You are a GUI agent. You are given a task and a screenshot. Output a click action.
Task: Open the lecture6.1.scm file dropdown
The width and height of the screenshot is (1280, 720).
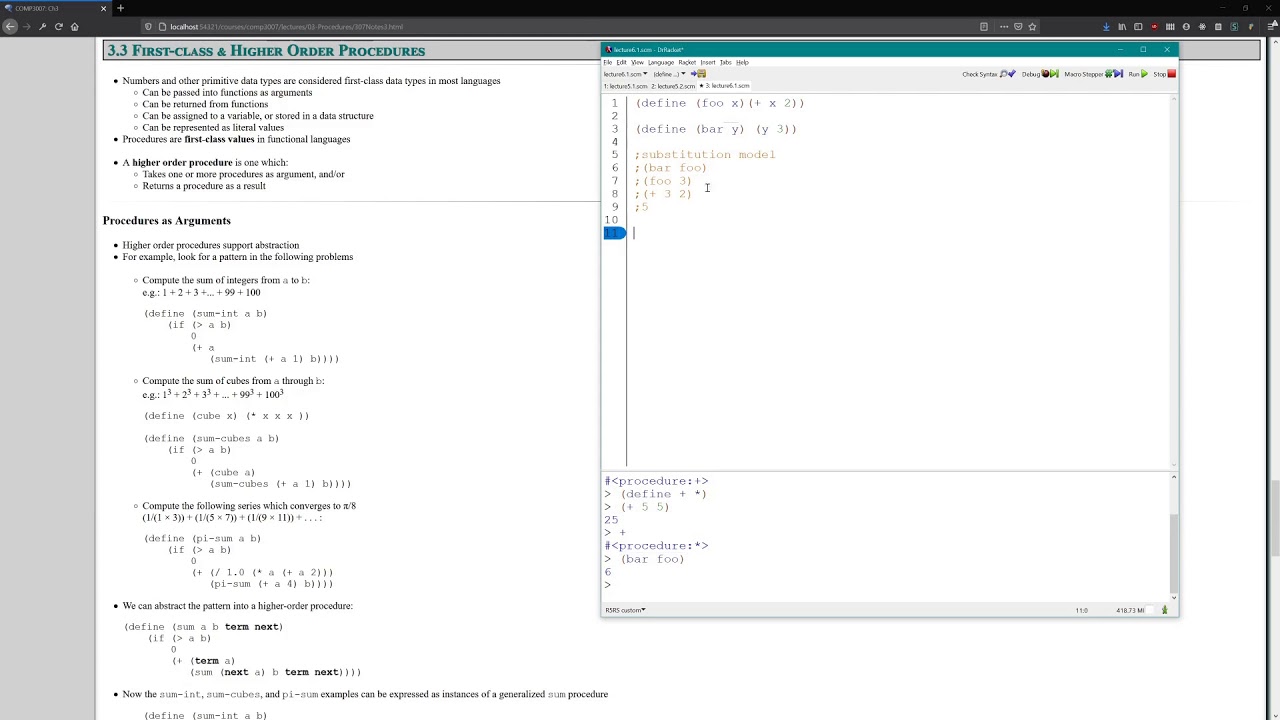click(x=625, y=74)
